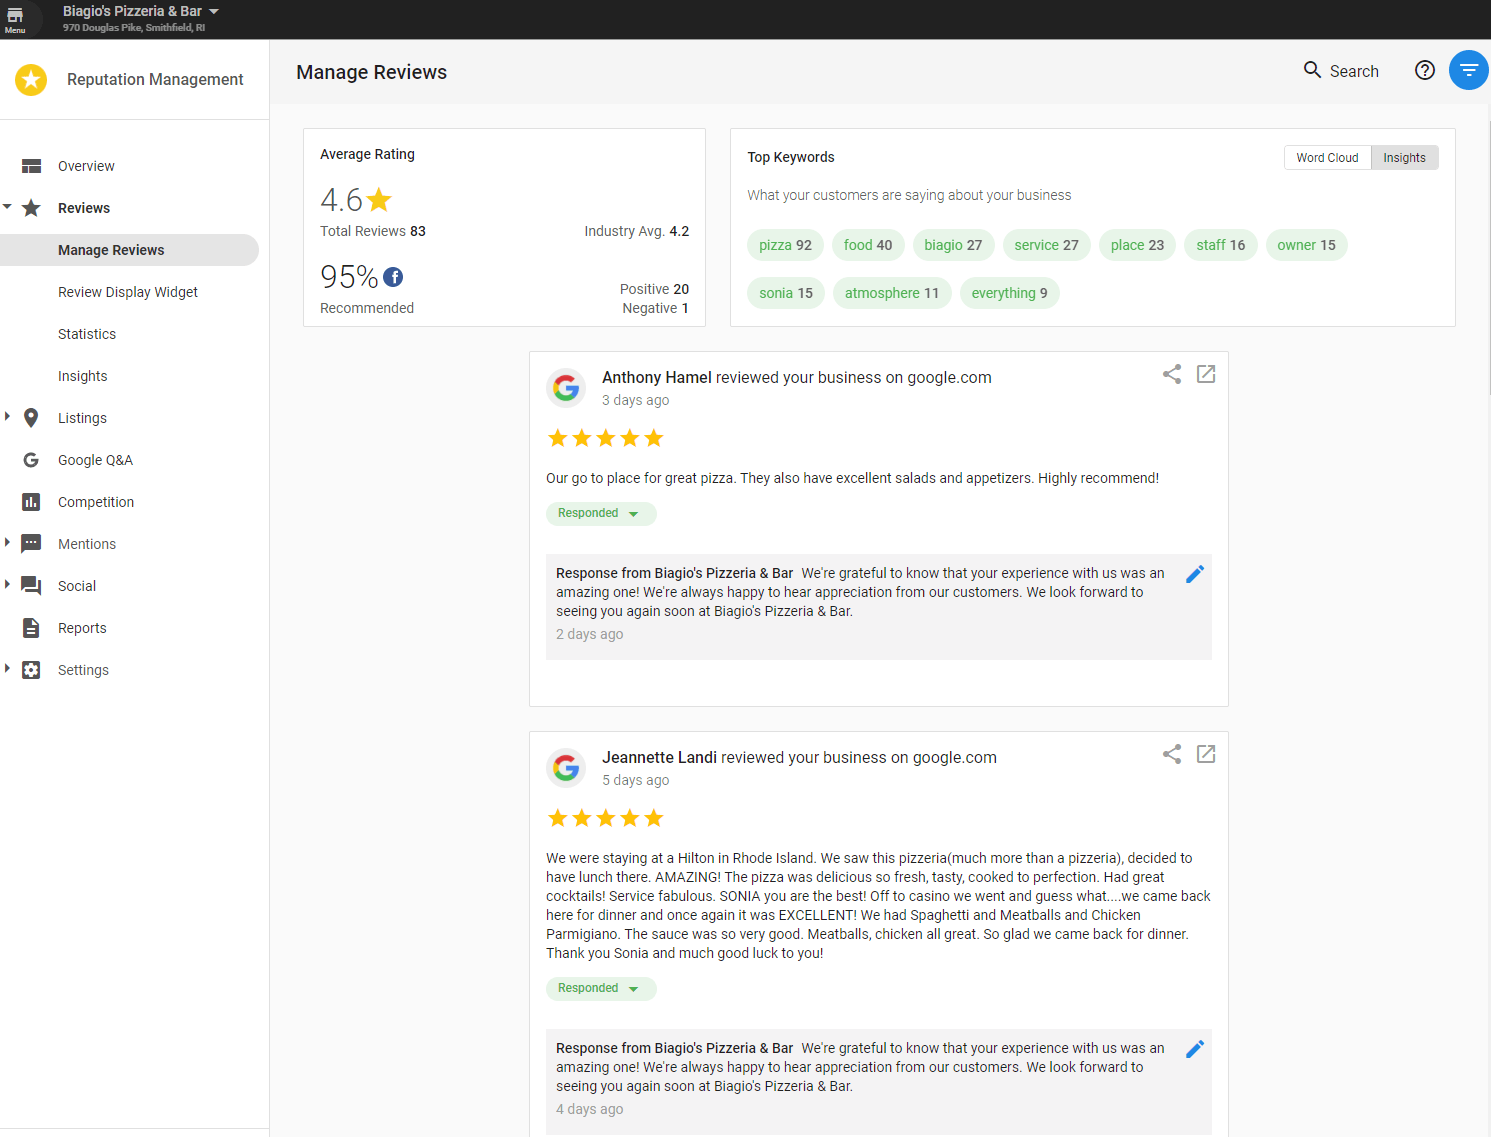Click Google logo on Anthony Hamel's review

[x=566, y=388]
